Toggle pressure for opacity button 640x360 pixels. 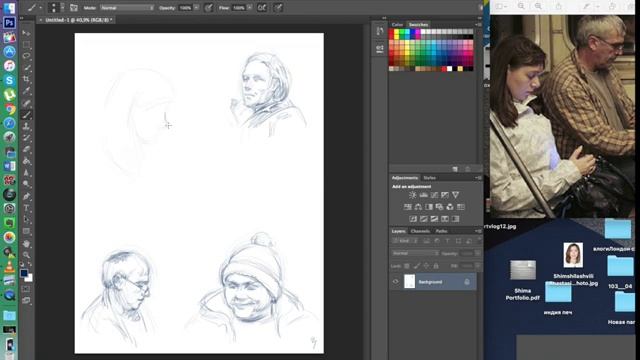[x=209, y=7]
